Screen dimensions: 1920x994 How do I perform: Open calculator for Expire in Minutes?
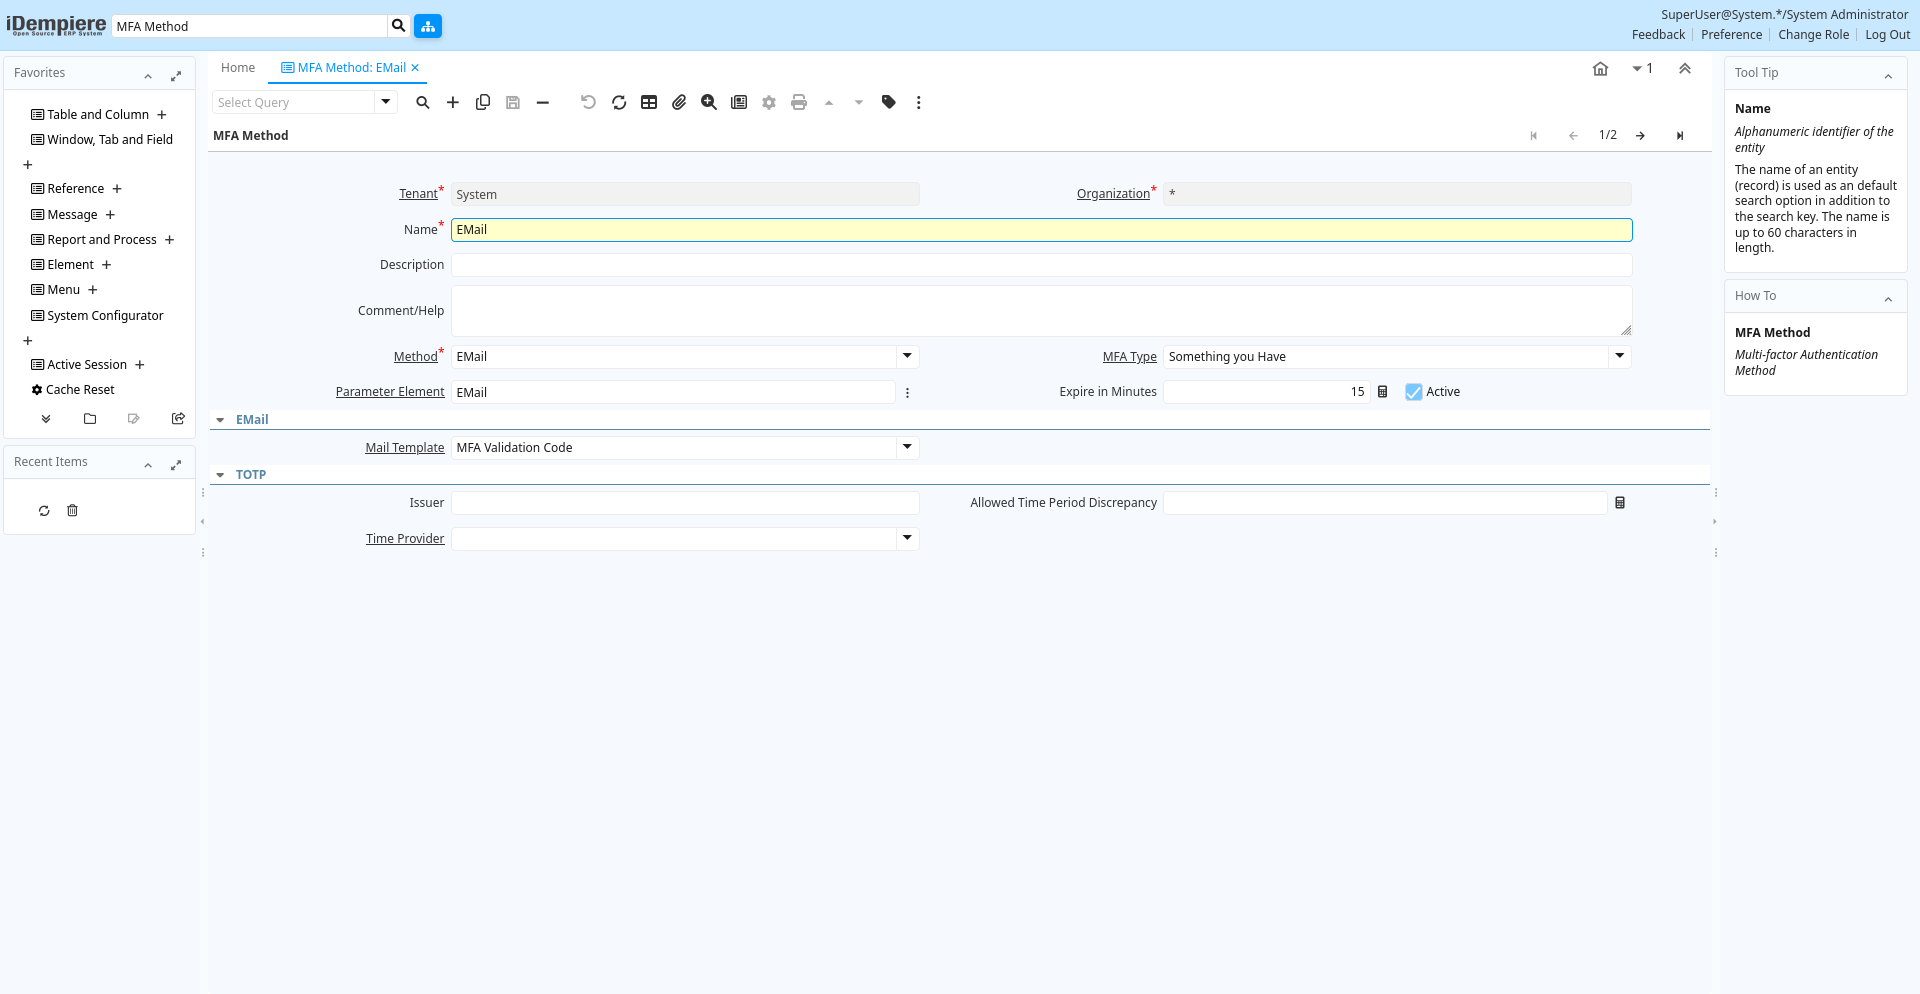pos(1383,392)
